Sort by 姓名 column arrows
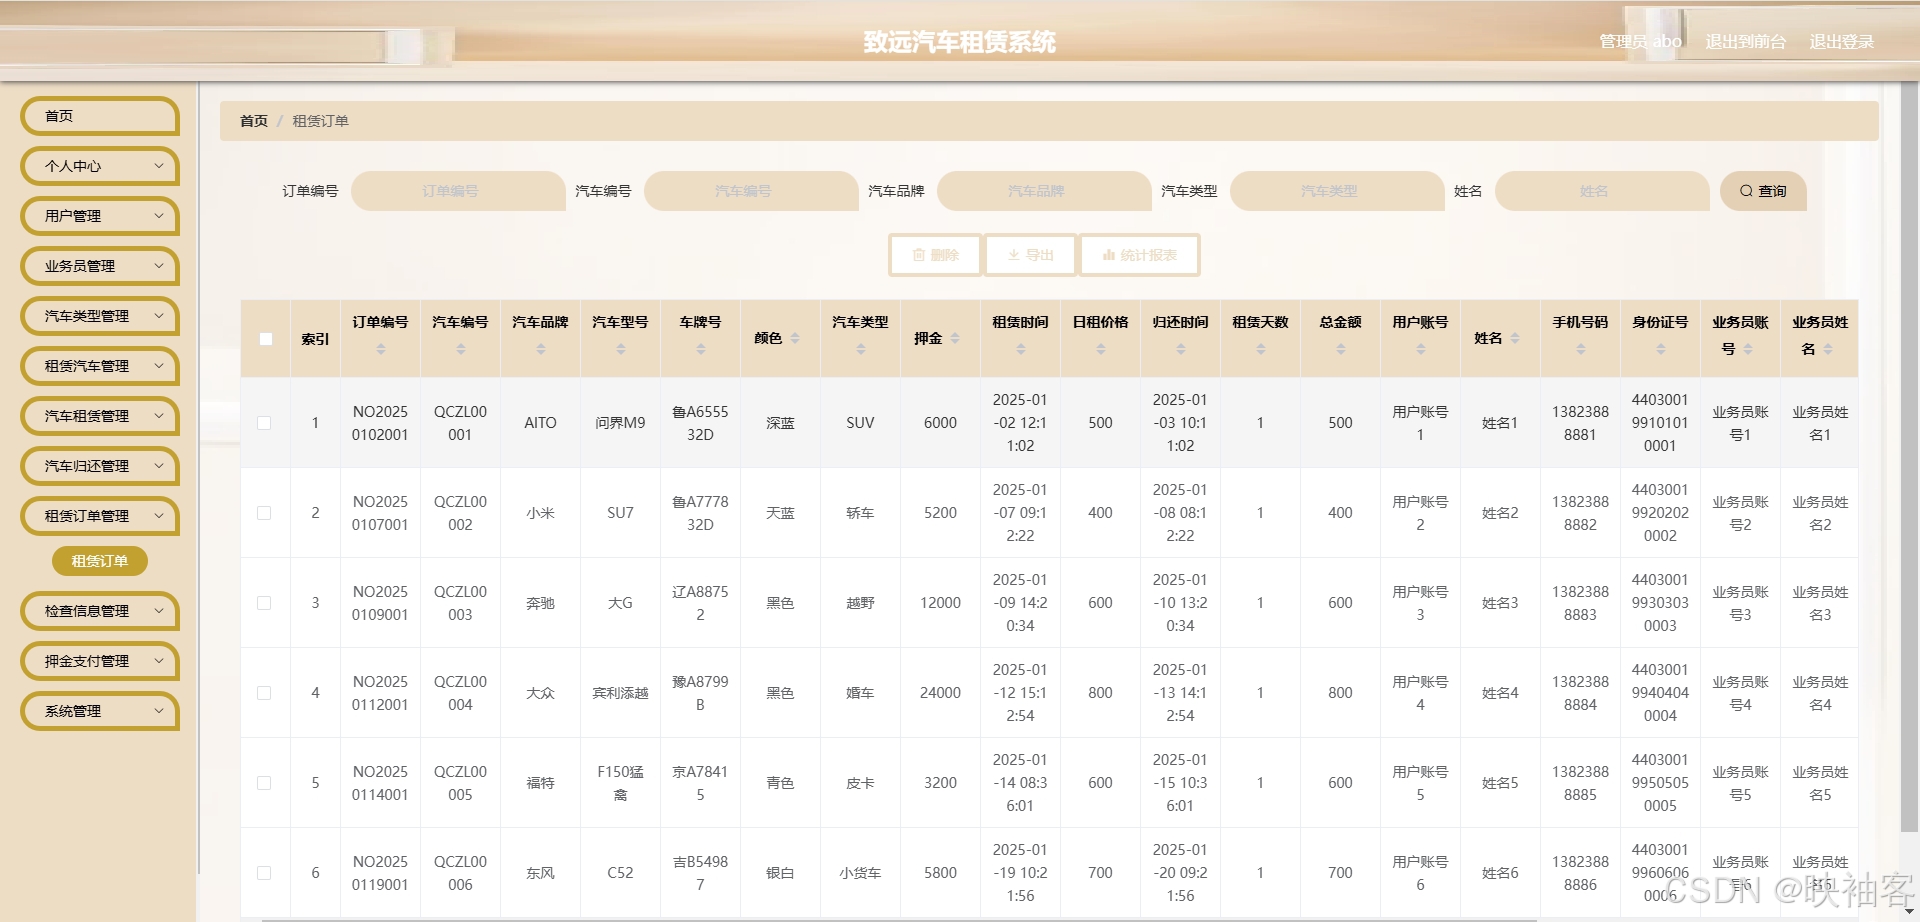Viewport: 1920px width, 922px height. [x=1515, y=338]
